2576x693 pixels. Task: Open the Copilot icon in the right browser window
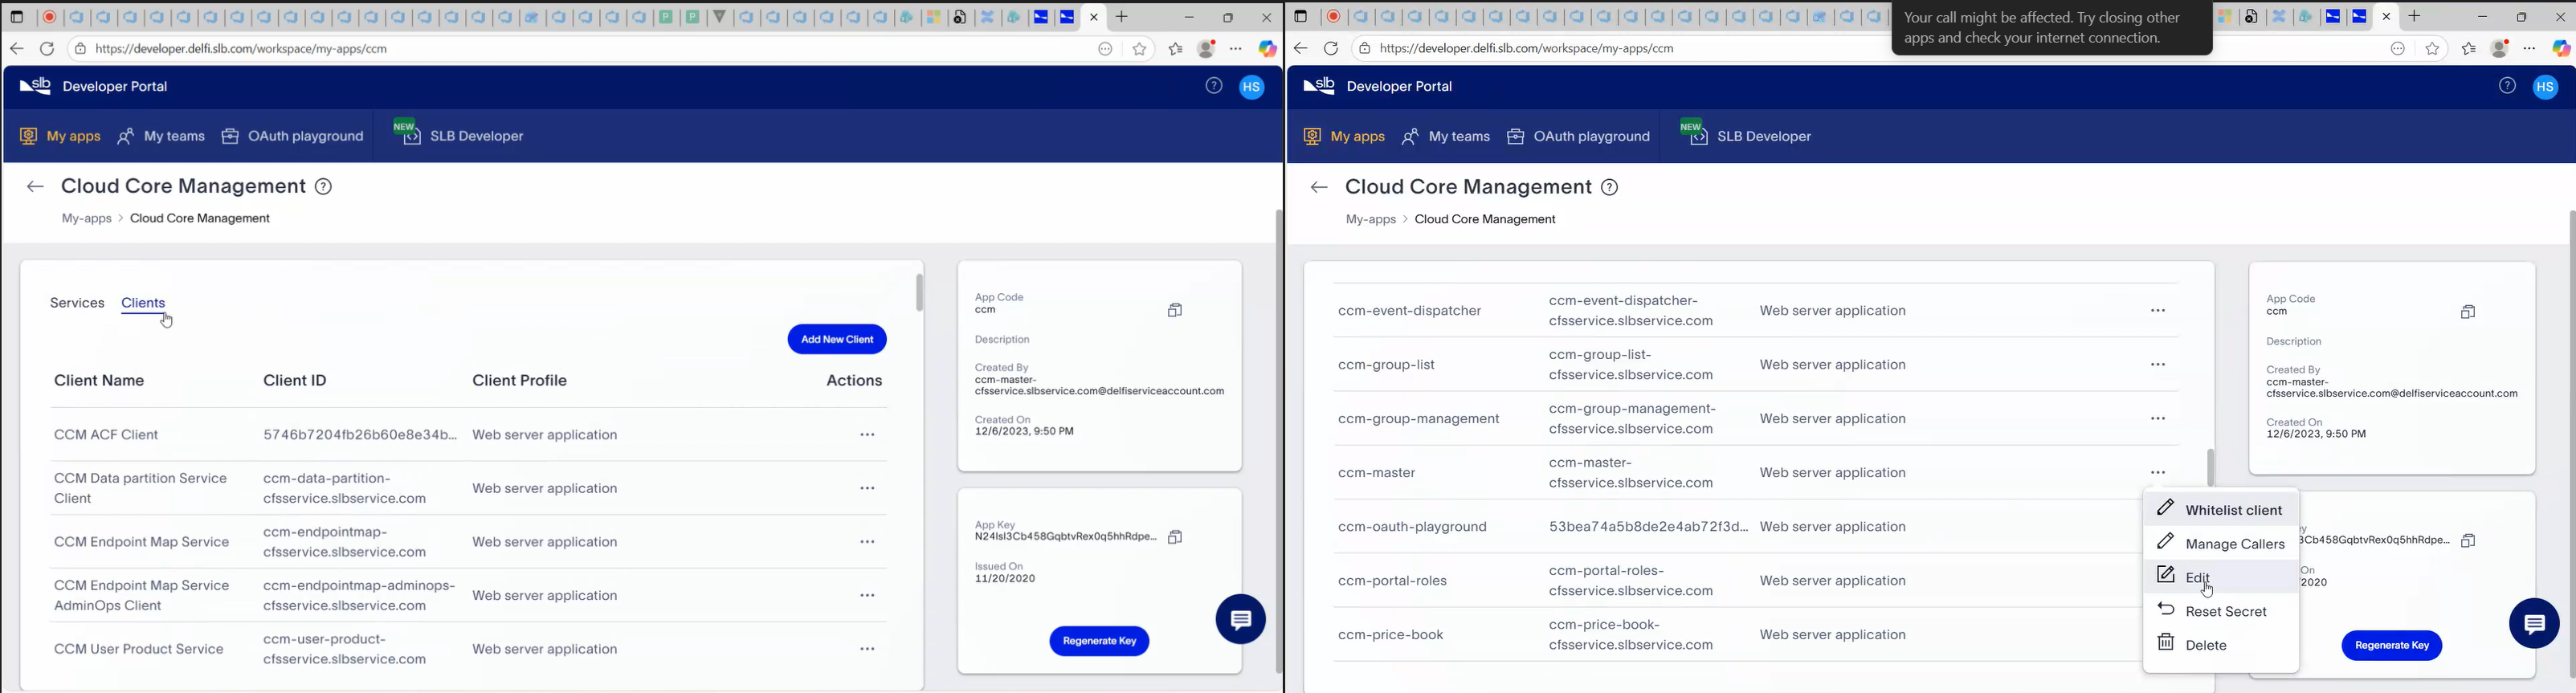pos(2561,49)
